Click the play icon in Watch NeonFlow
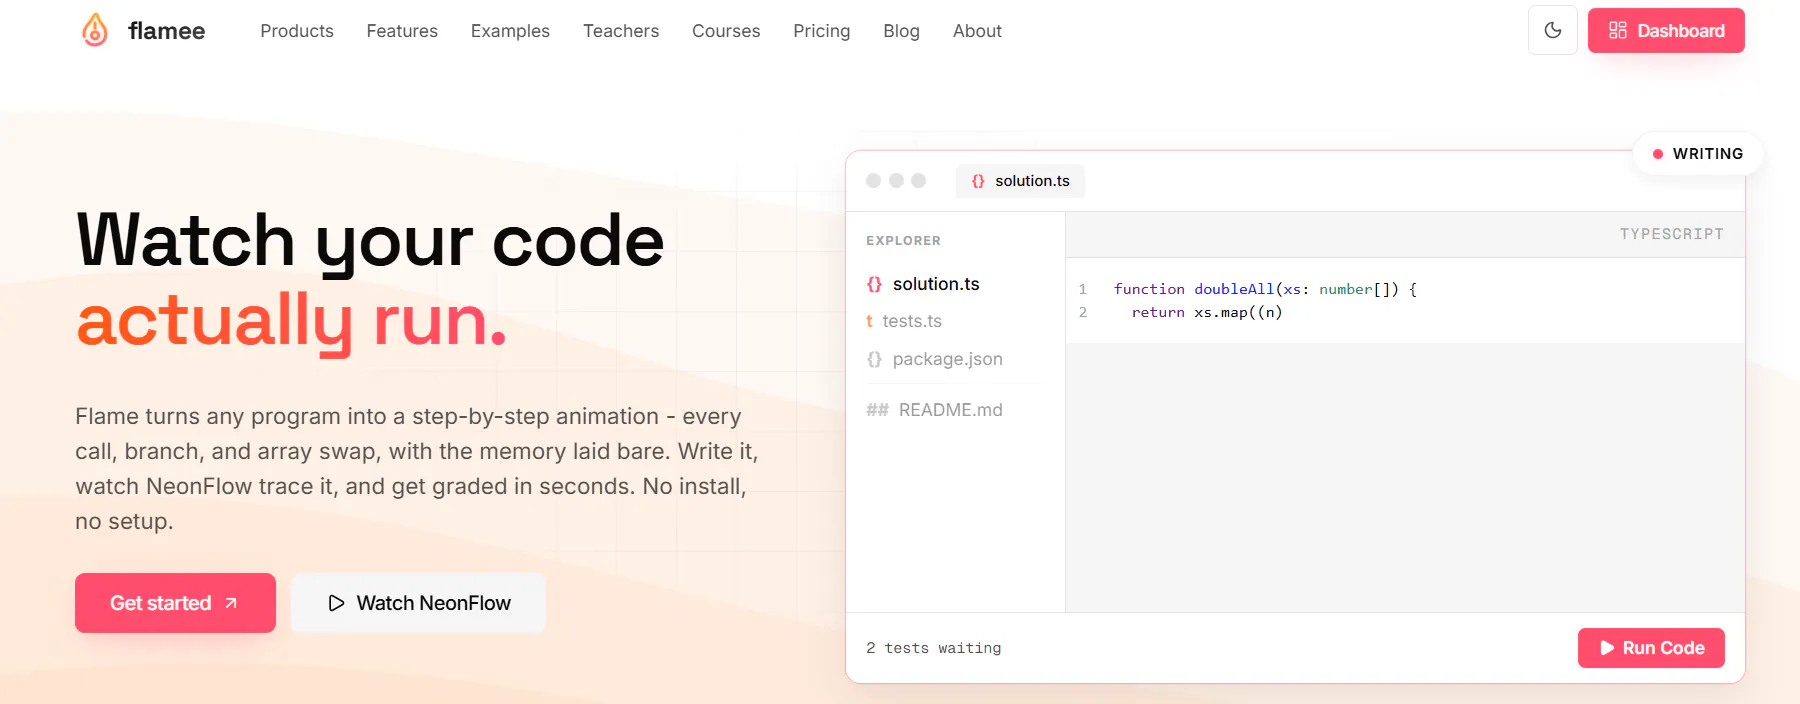 coord(337,603)
